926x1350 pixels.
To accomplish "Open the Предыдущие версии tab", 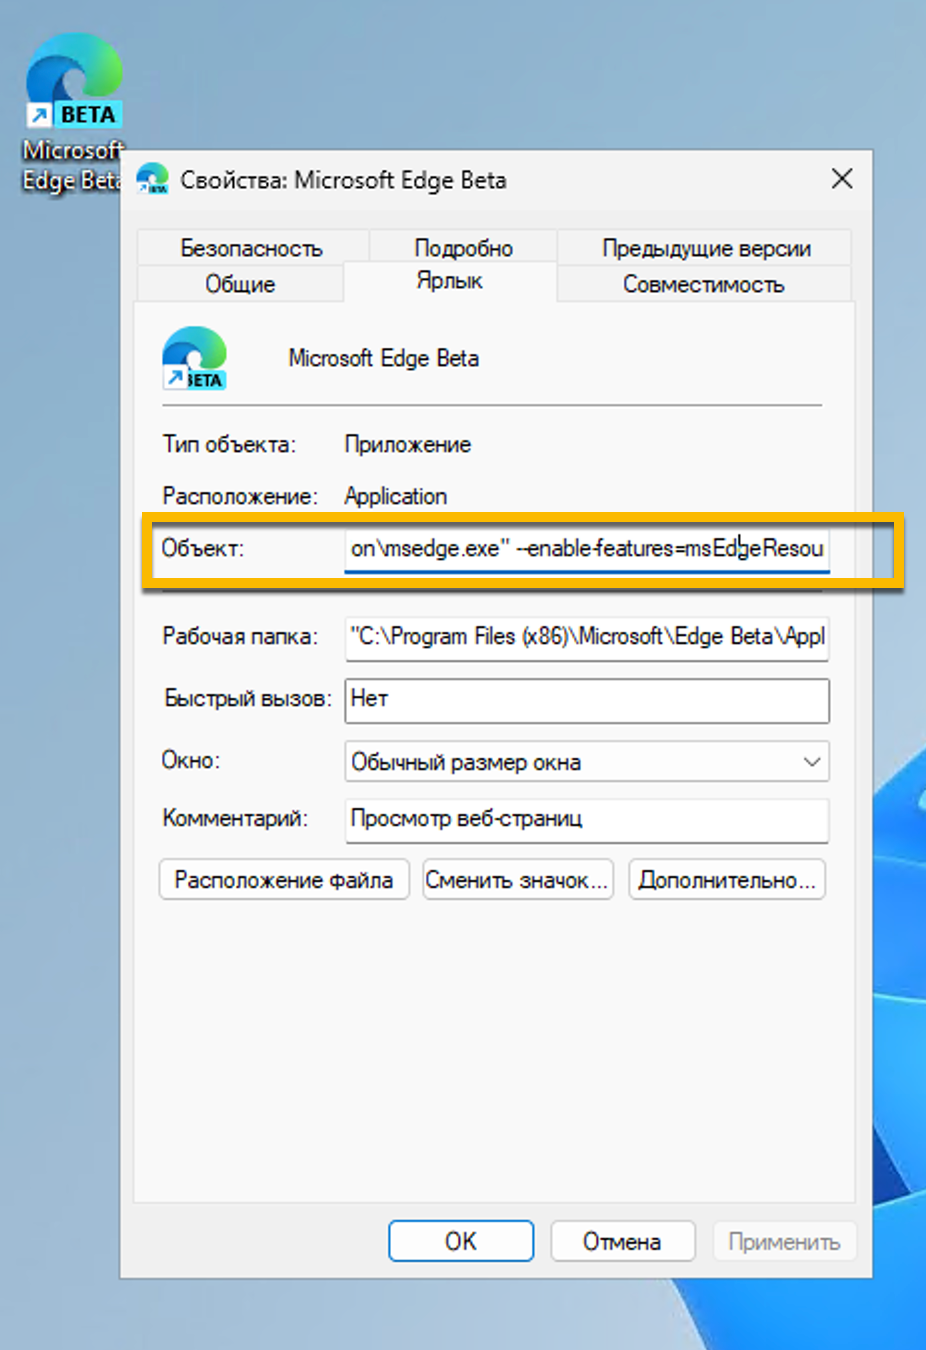I will pos(706,248).
